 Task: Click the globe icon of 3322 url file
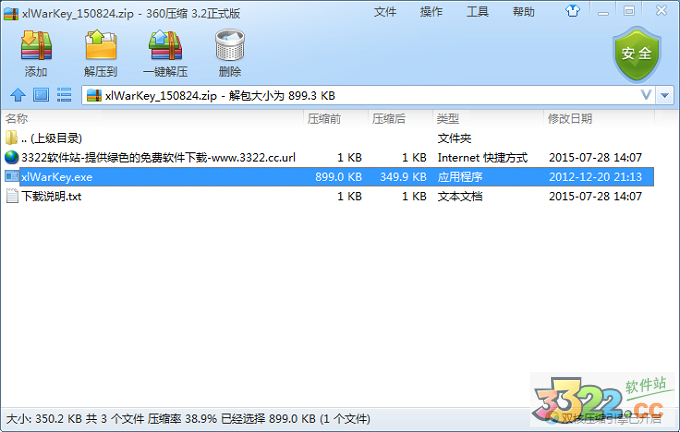[x=12, y=157]
